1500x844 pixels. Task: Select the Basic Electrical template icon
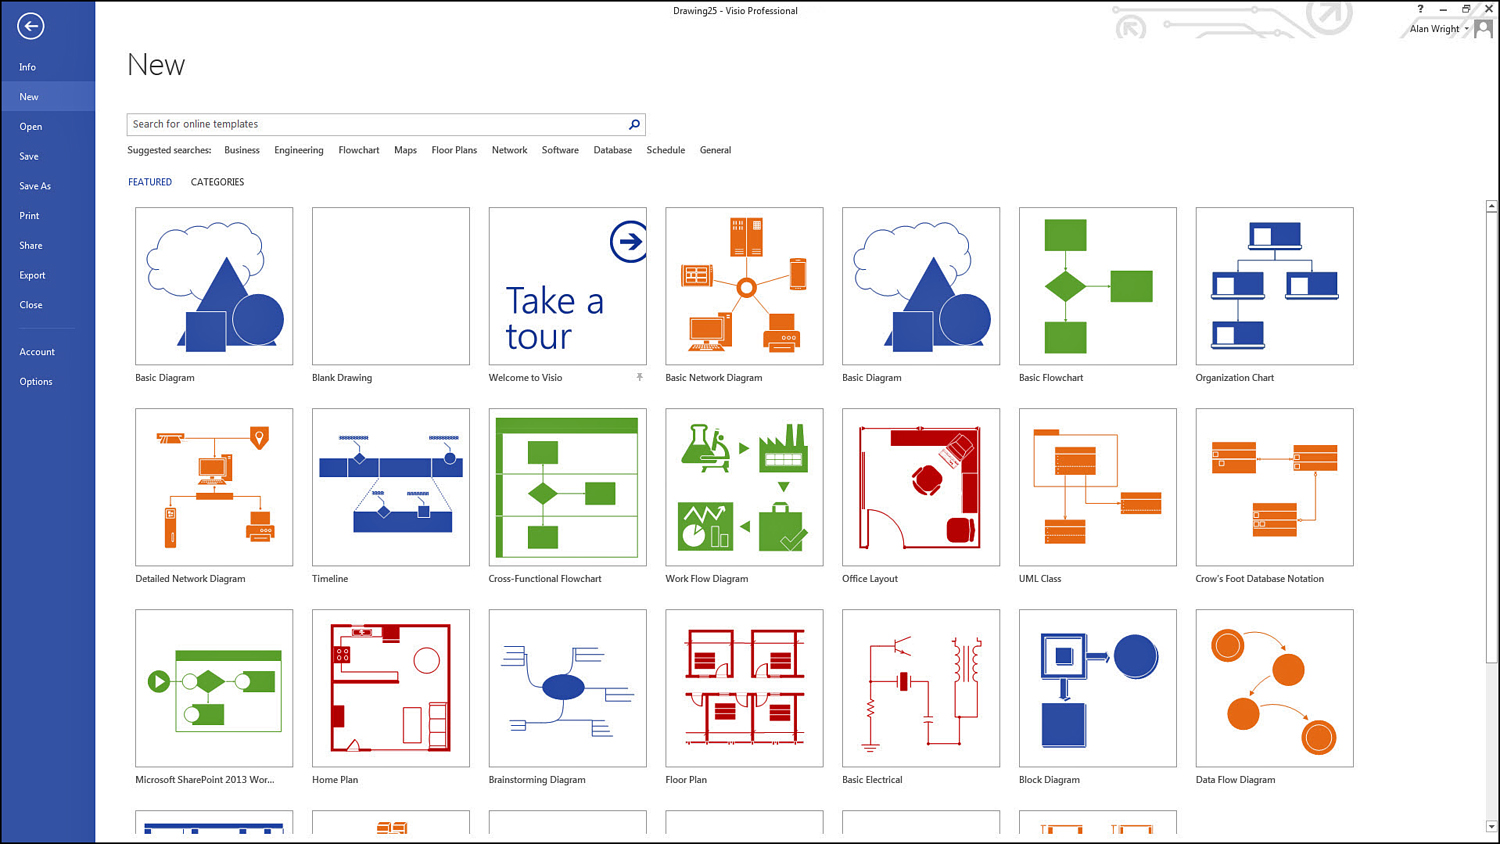pyautogui.click(x=920, y=688)
